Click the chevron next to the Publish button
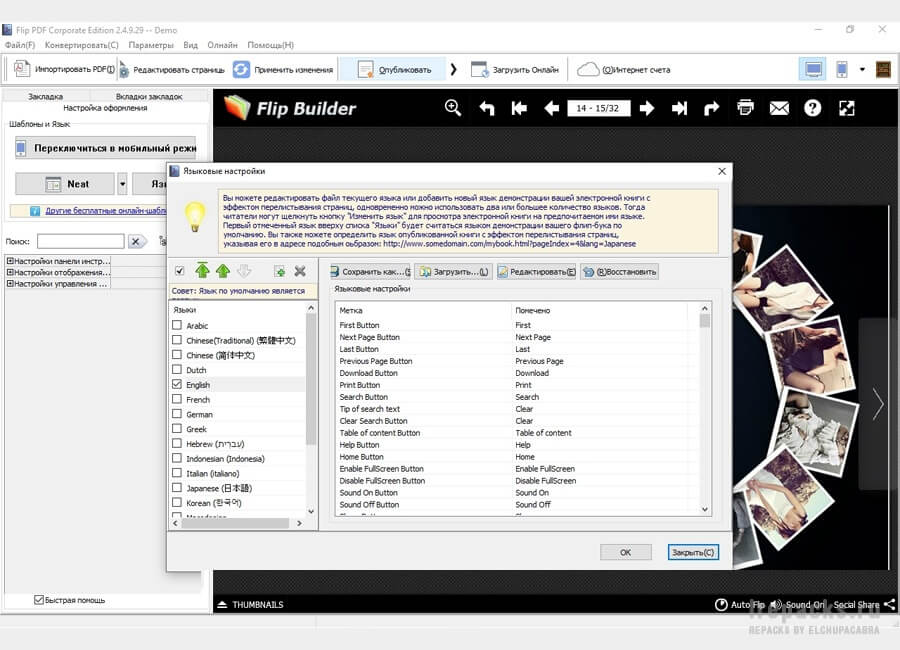The height and width of the screenshot is (650, 900). tap(453, 69)
